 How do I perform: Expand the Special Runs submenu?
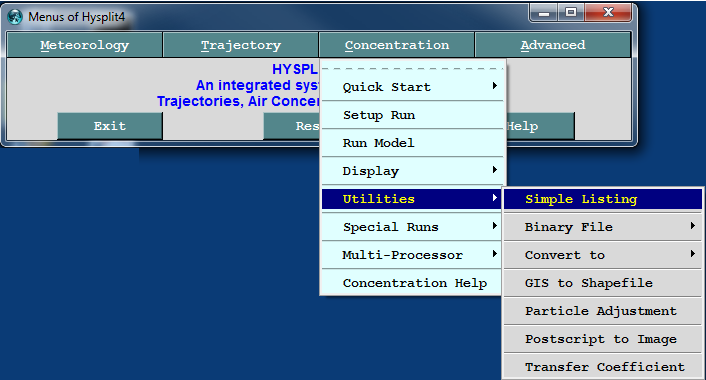coord(412,227)
